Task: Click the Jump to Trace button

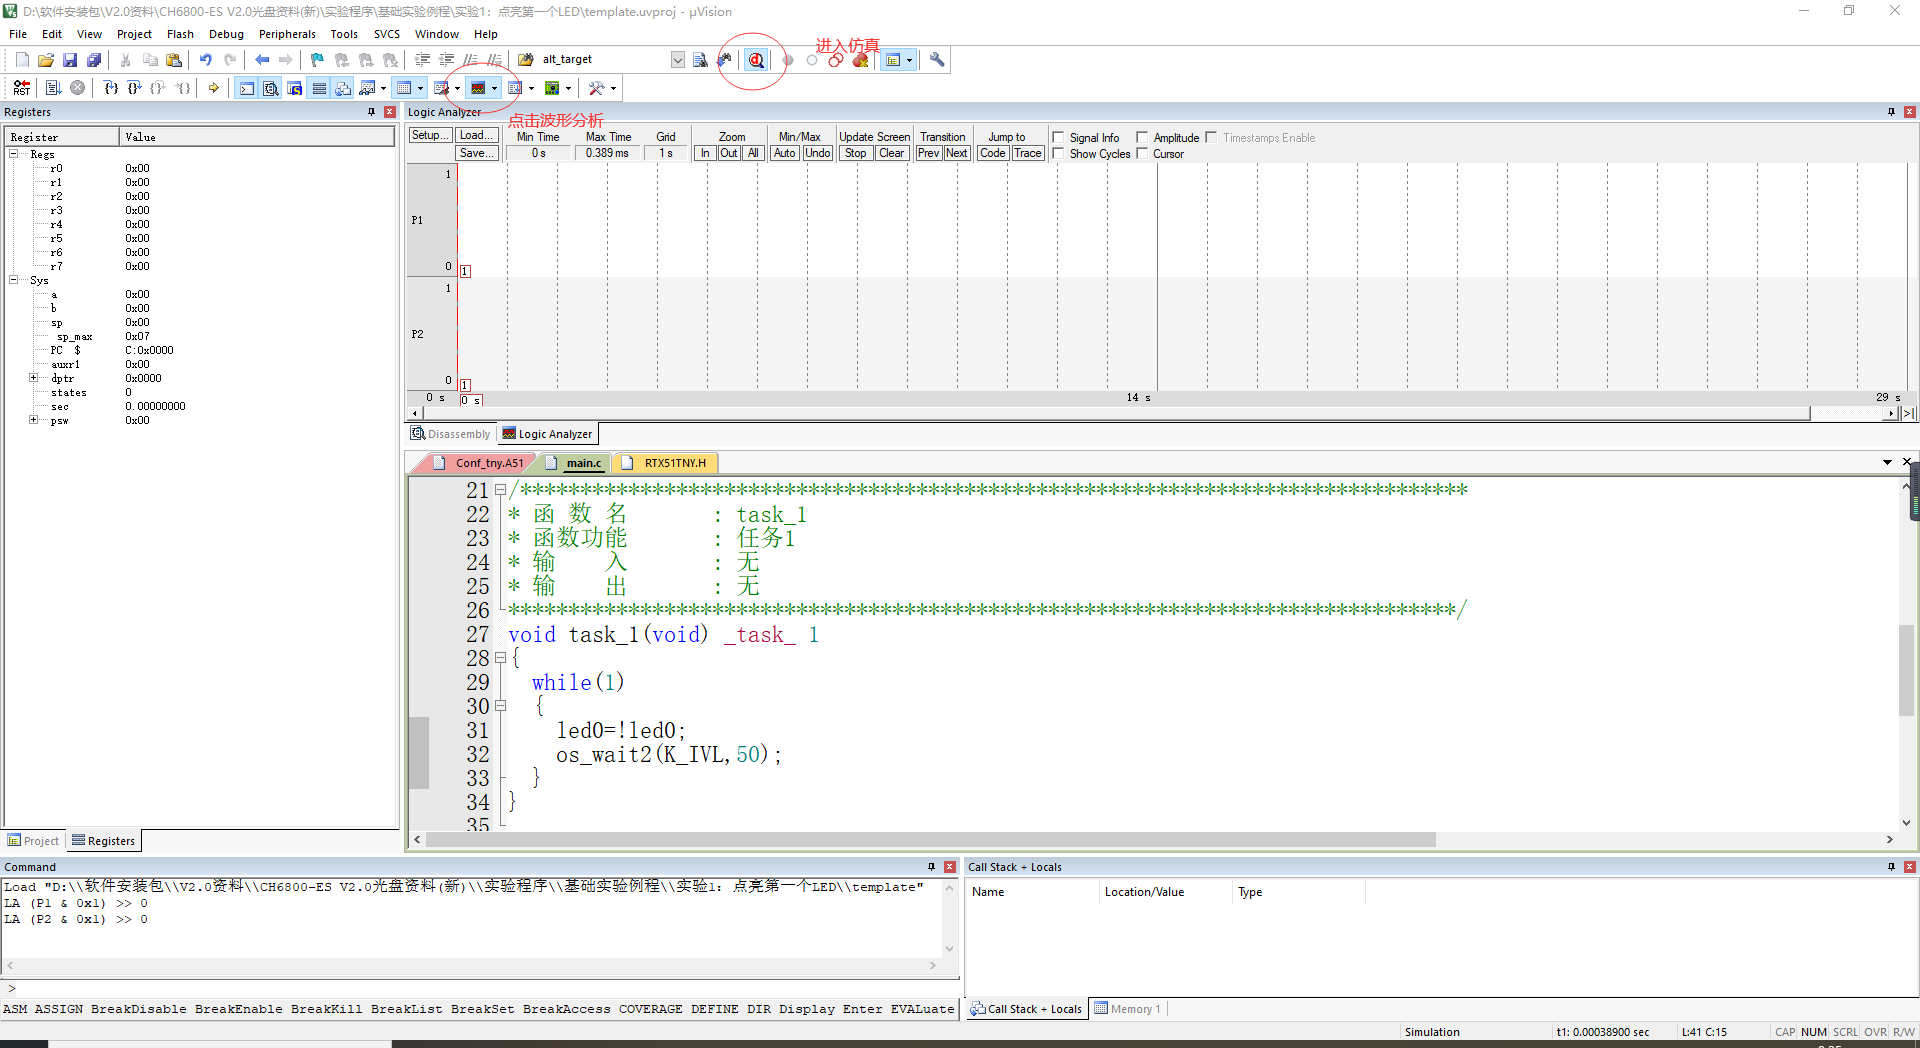Action: point(1027,153)
